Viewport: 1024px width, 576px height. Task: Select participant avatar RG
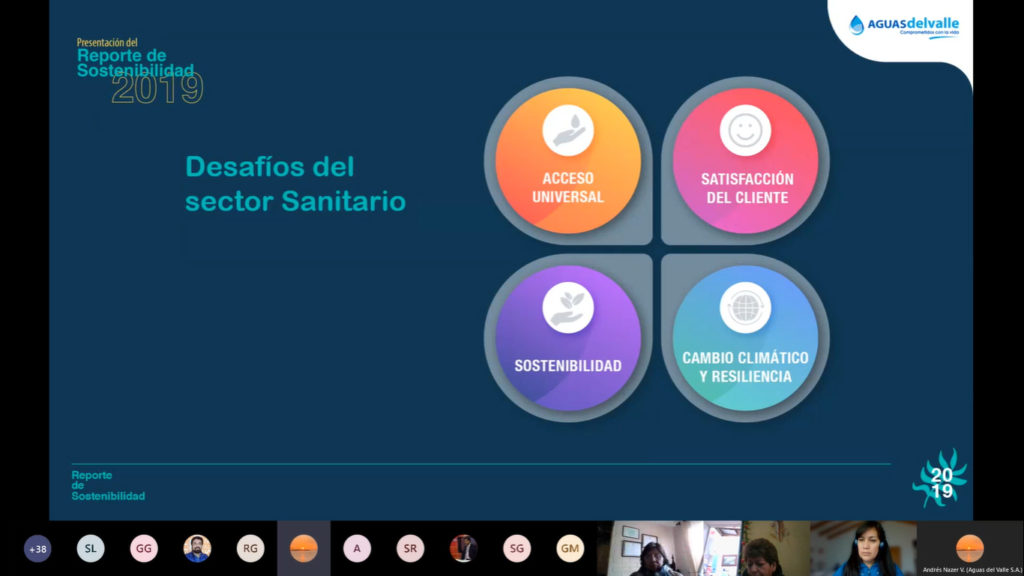click(250, 548)
